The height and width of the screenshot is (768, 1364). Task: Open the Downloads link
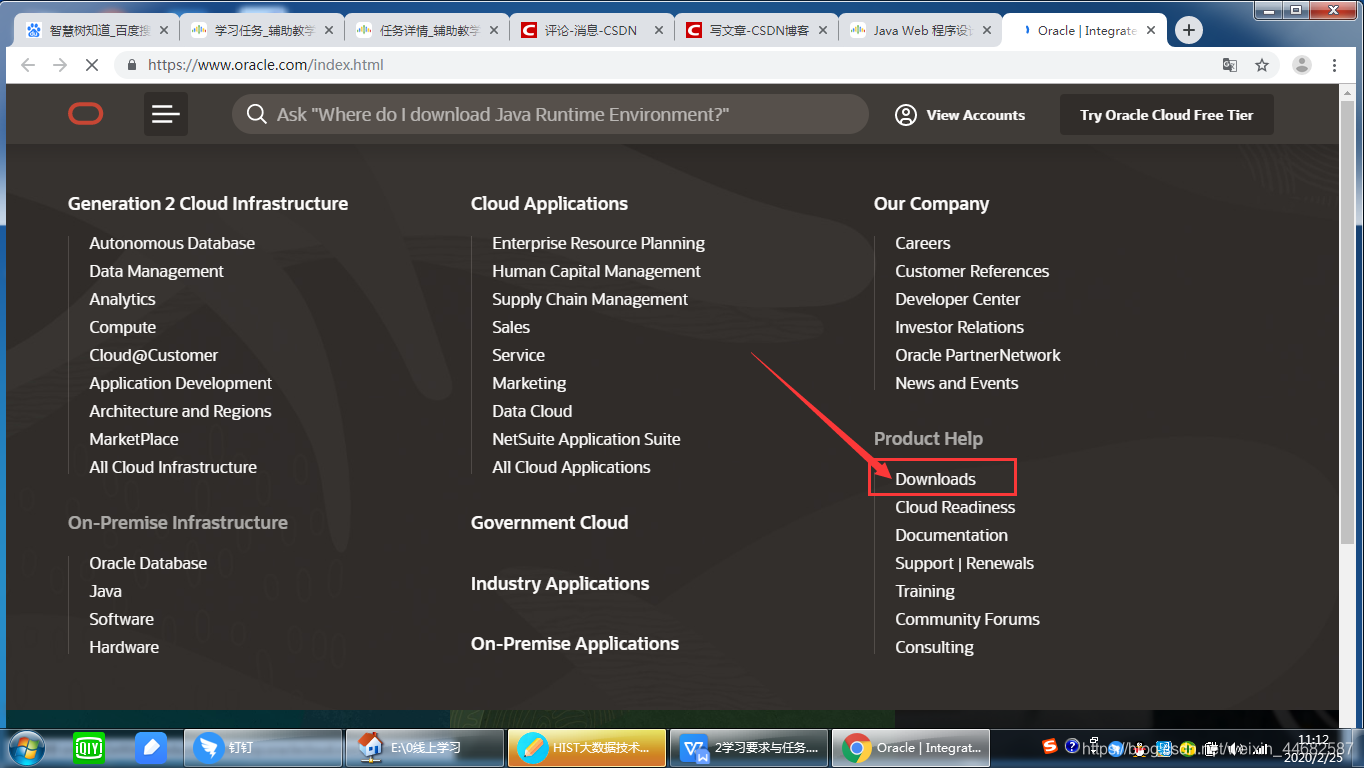coord(935,479)
